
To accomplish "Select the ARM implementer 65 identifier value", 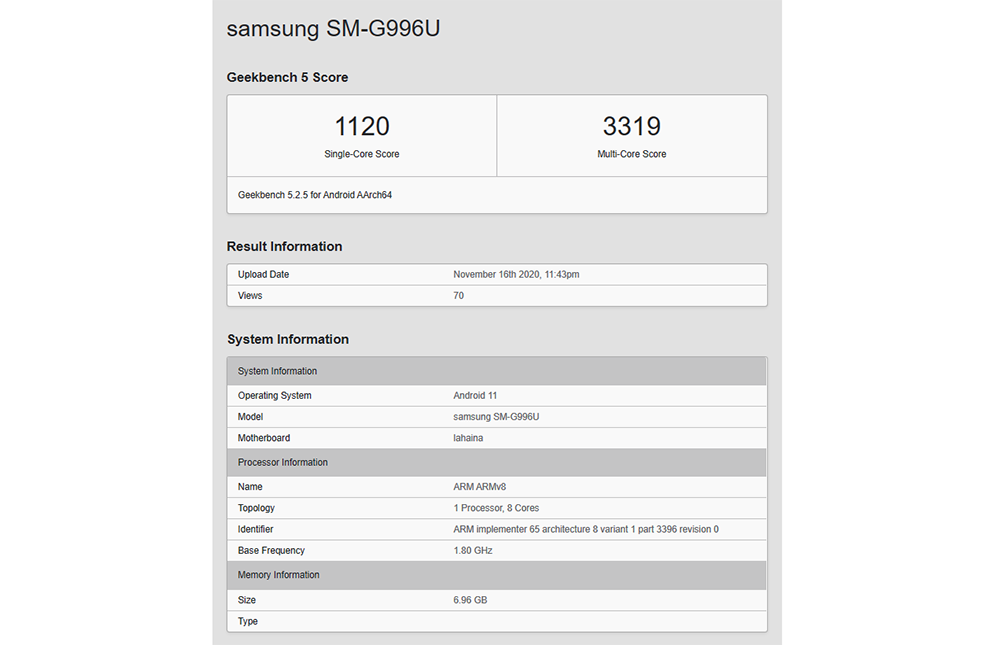I will pos(586,529).
